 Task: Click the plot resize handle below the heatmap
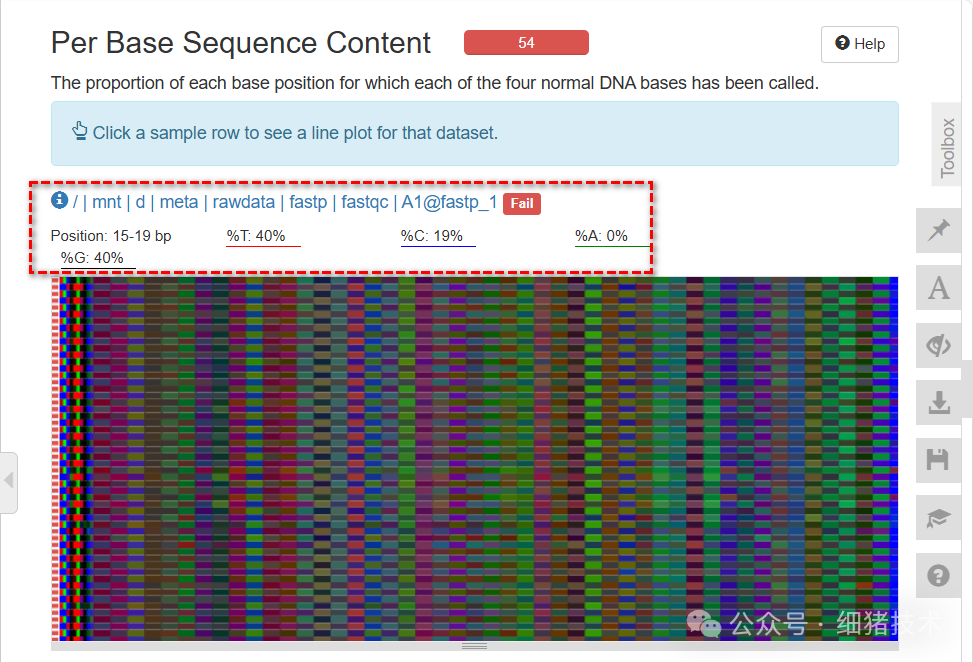(x=474, y=646)
